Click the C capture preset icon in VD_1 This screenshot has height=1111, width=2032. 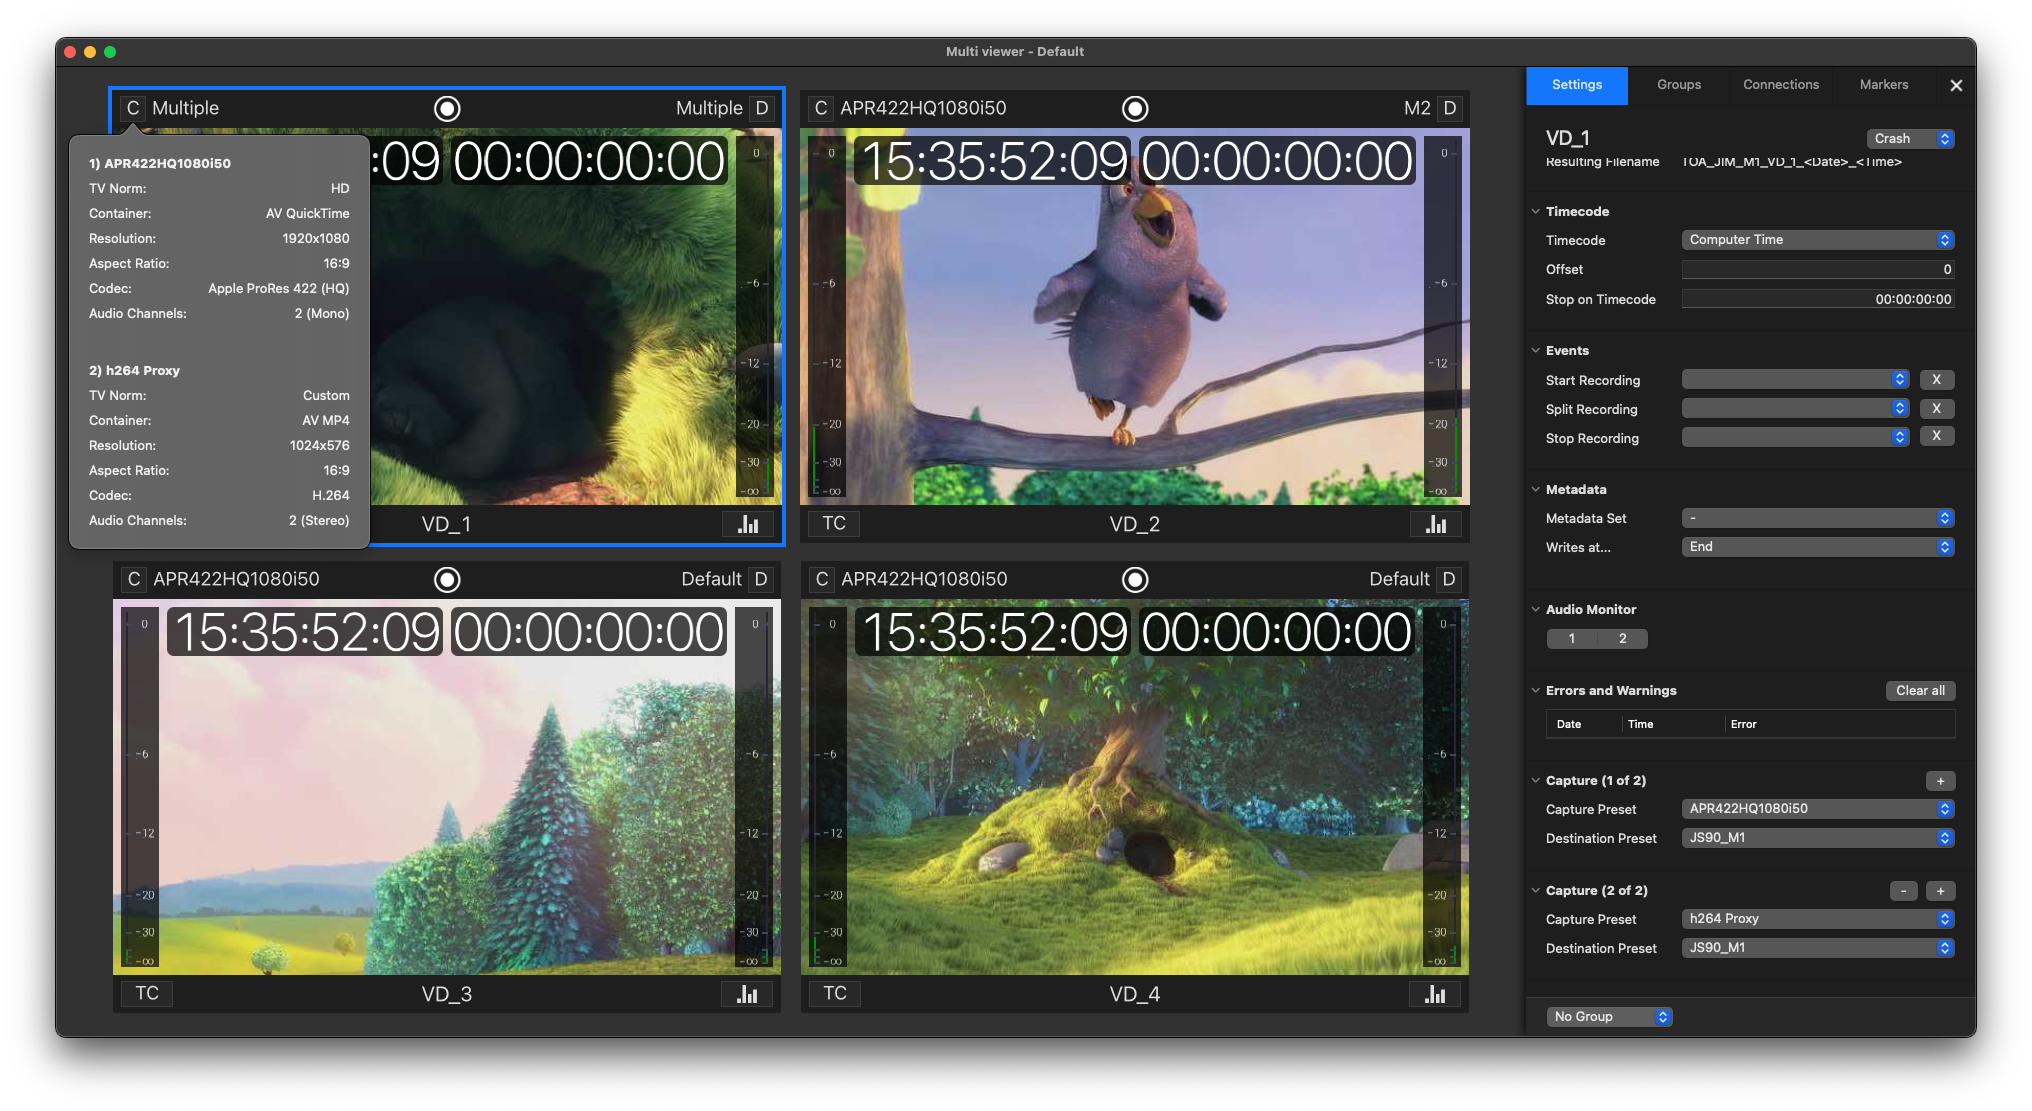(133, 108)
